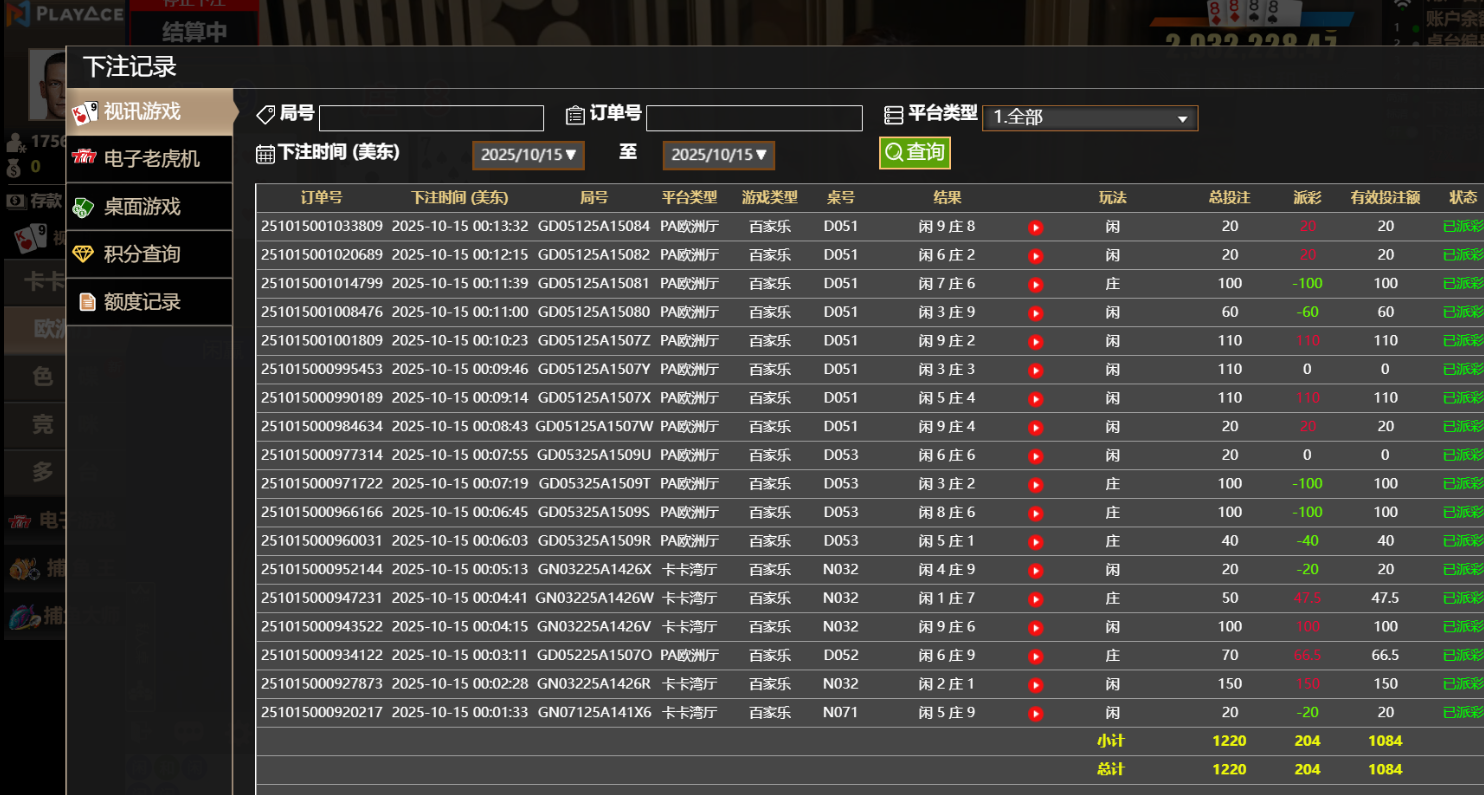Go to 积分查询 in sidebar
The image size is (1484, 795).
[150, 254]
